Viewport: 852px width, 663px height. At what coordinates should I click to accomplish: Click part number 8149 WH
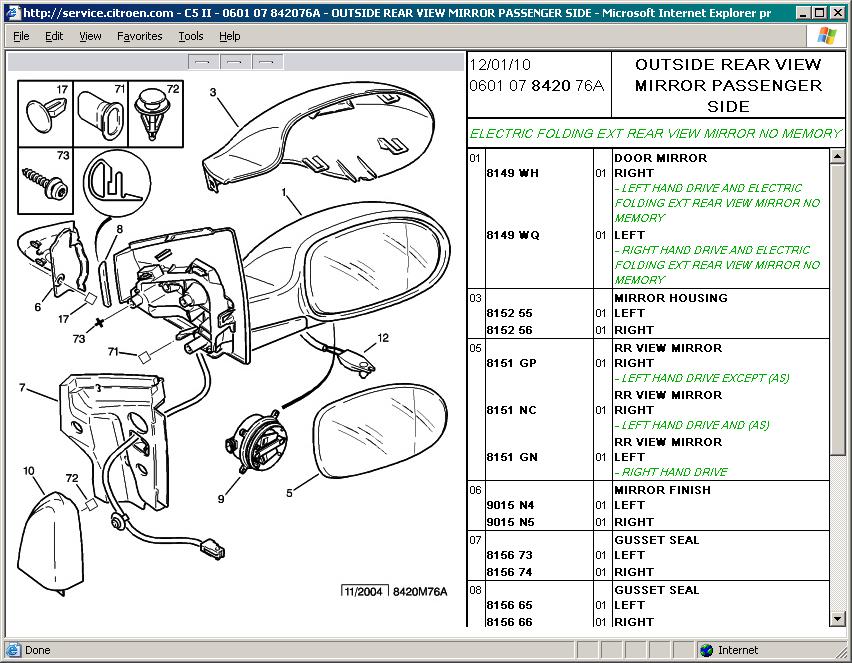tap(512, 173)
